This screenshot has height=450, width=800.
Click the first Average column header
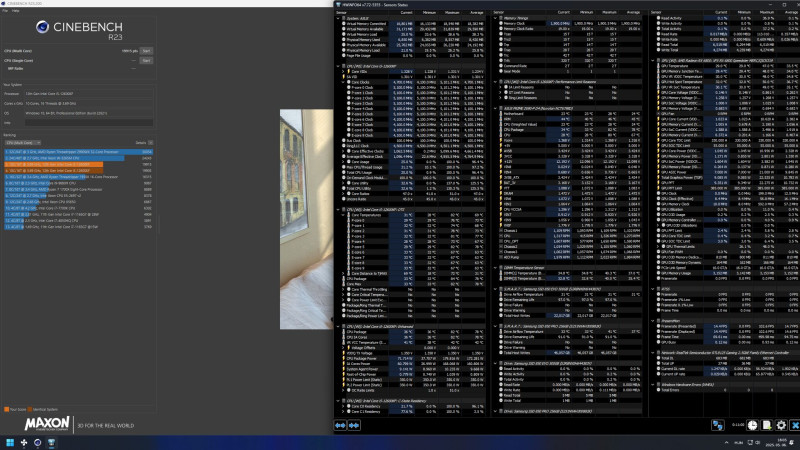coord(476,13)
